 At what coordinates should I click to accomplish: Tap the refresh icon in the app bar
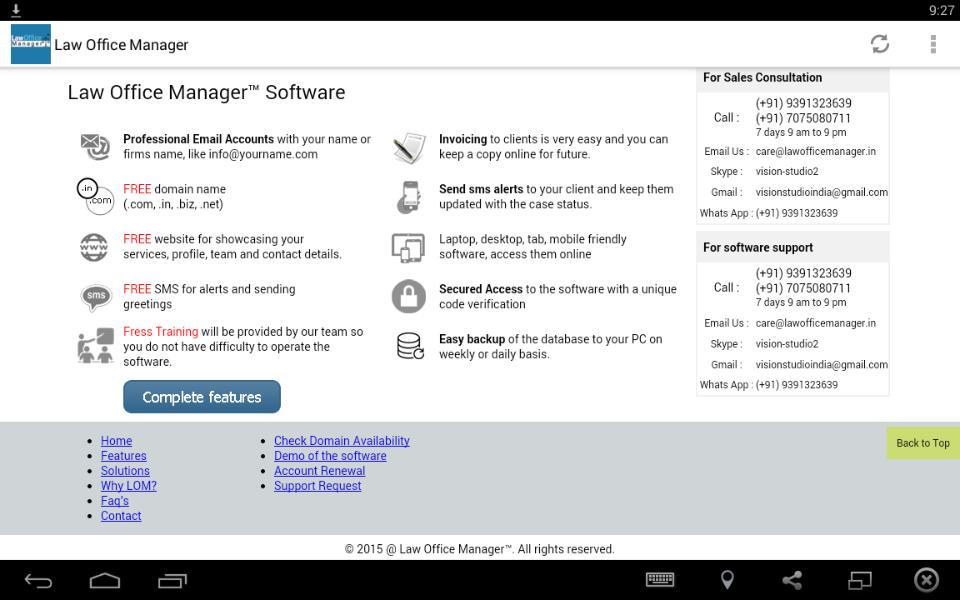click(x=880, y=44)
